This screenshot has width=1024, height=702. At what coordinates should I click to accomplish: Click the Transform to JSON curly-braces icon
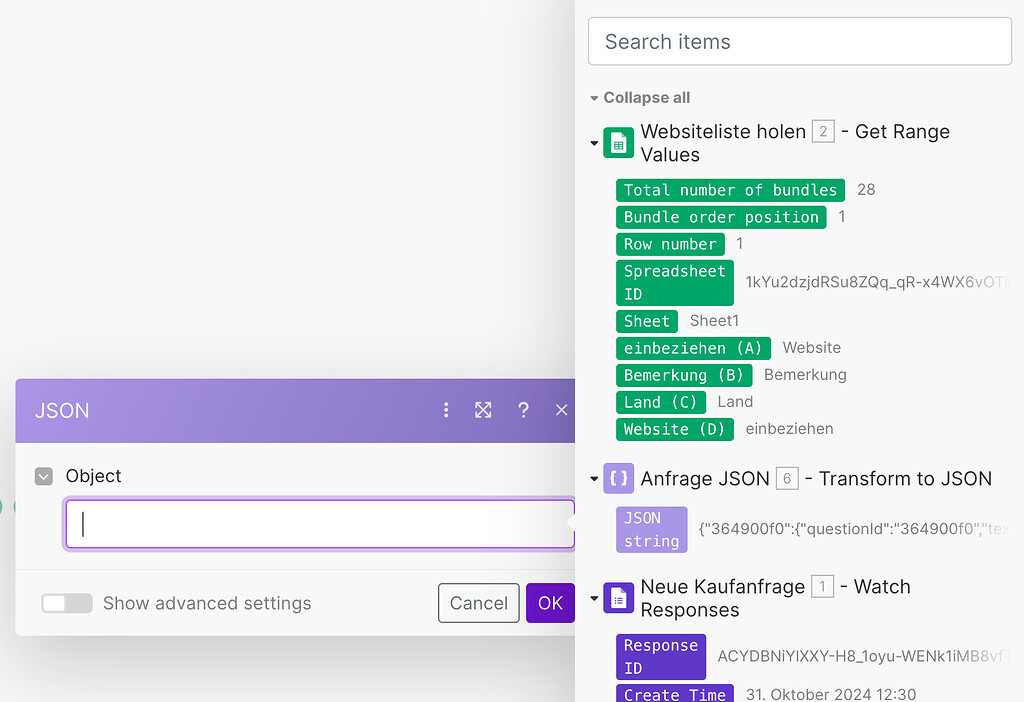coord(618,478)
